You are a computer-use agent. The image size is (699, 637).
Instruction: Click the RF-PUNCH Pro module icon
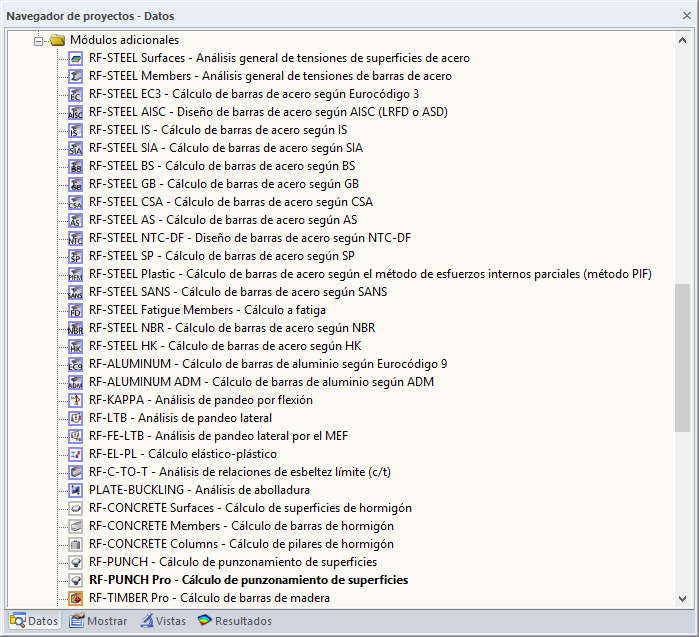pyautogui.click(x=75, y=580)
